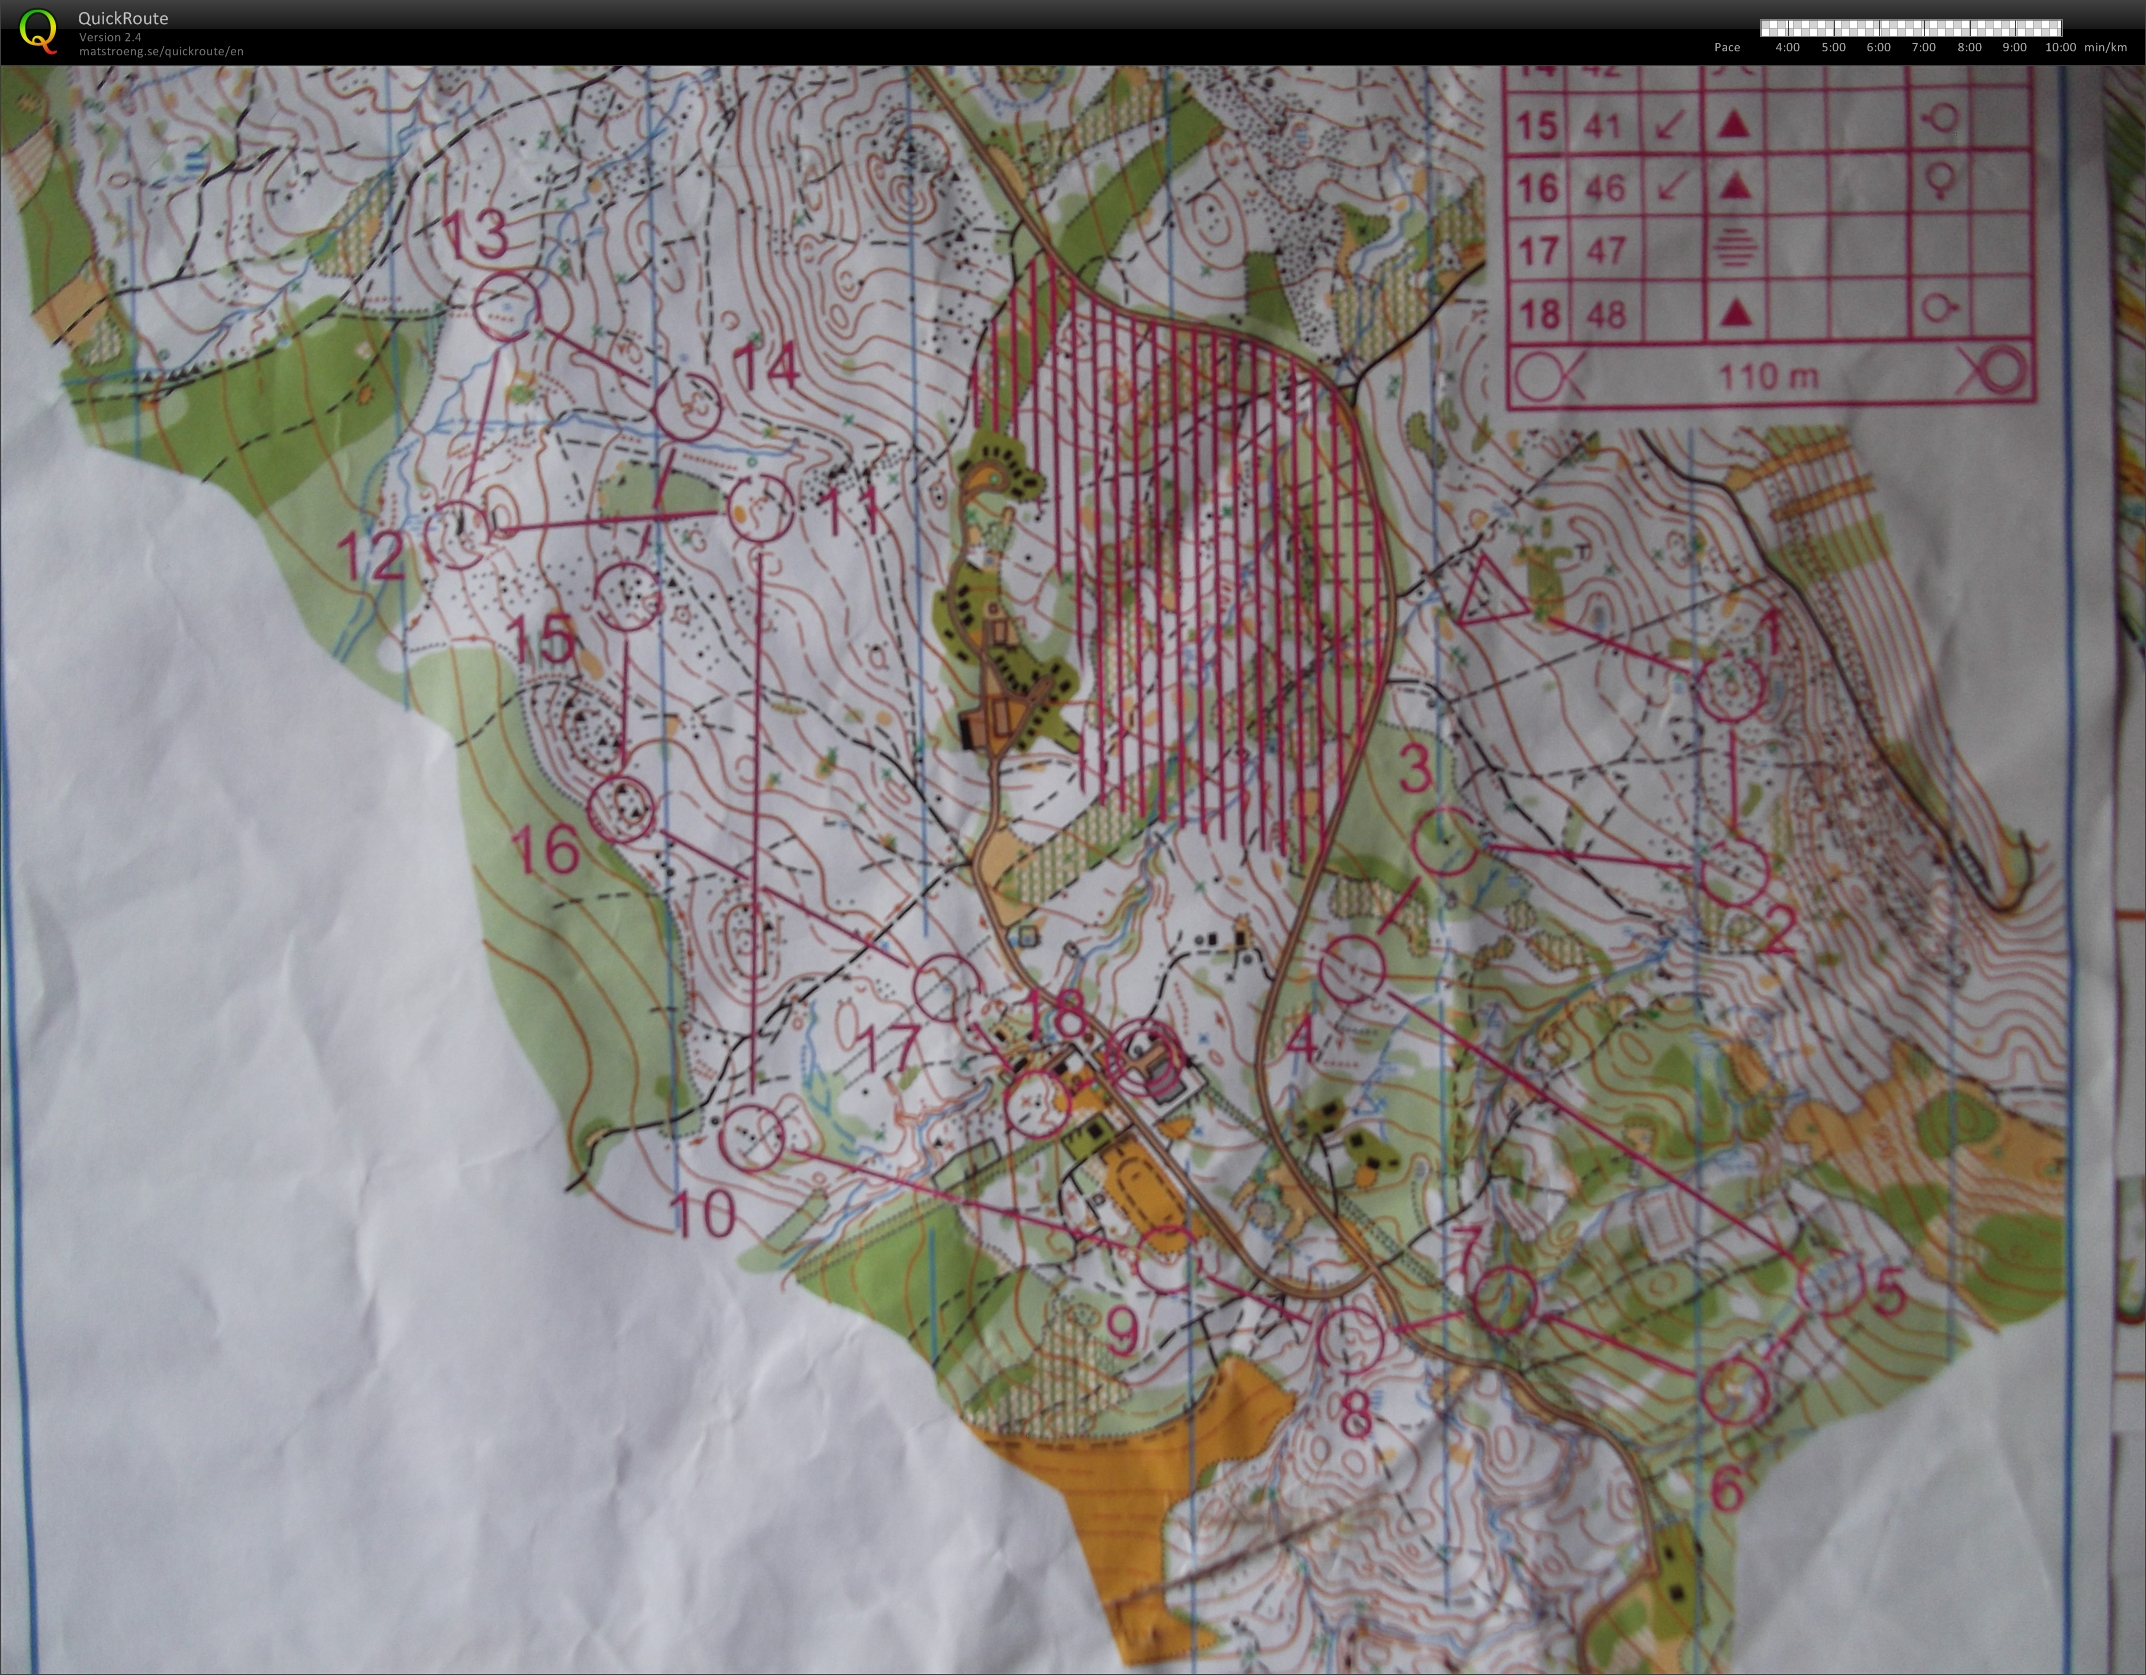Image resolution: width=2146 pixels, height=1675 pixels.
Task: Click the 6:00 pace tick label
Action: coord(1879,47)
